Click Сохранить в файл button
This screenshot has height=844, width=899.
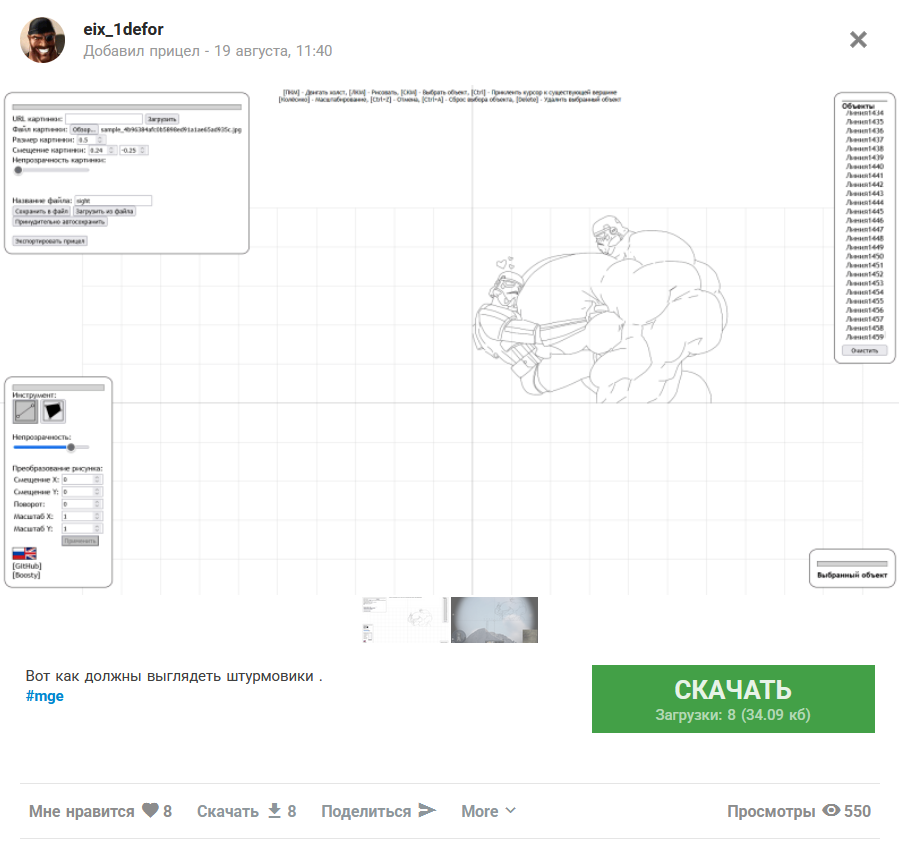pyautogui.click(x=41, y=211)
